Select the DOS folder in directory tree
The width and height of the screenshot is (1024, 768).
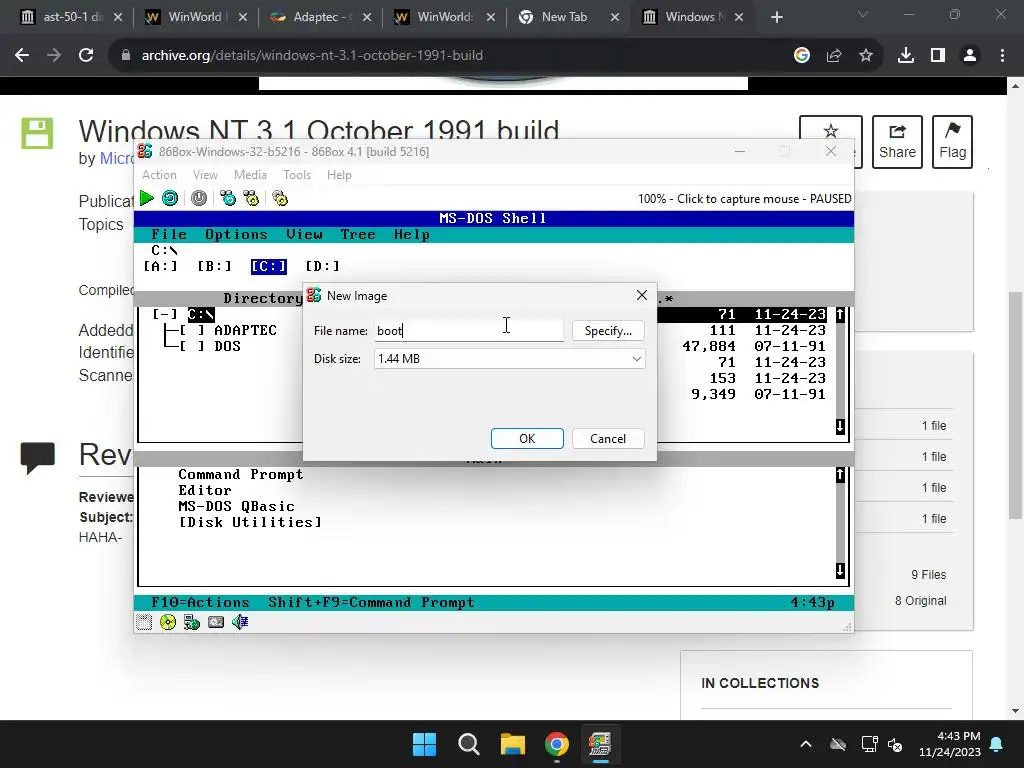point(227,346)
